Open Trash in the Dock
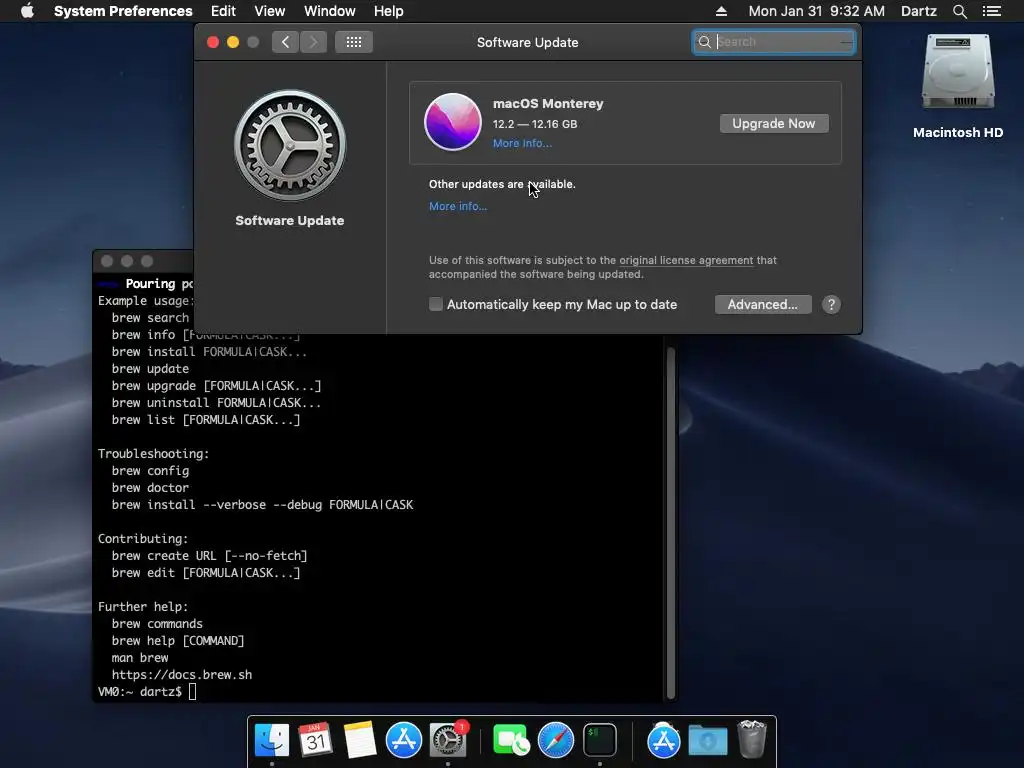Screen dimensions: 1024x768 click(752, 739)
